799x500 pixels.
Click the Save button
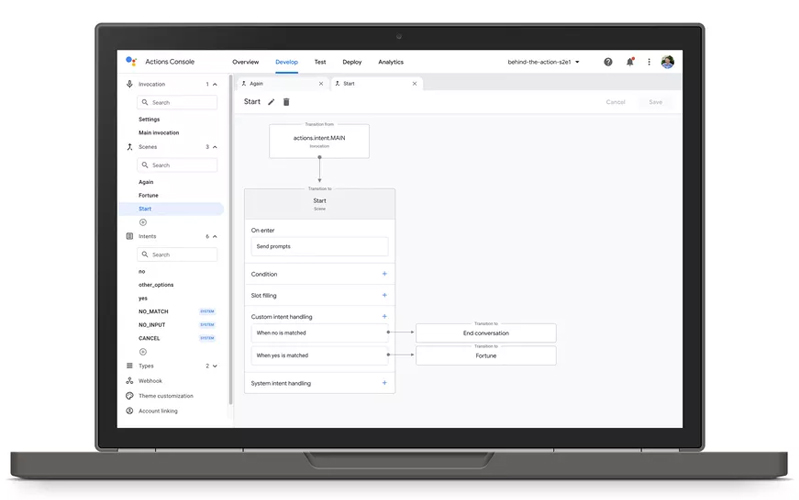tap(655, 102)
